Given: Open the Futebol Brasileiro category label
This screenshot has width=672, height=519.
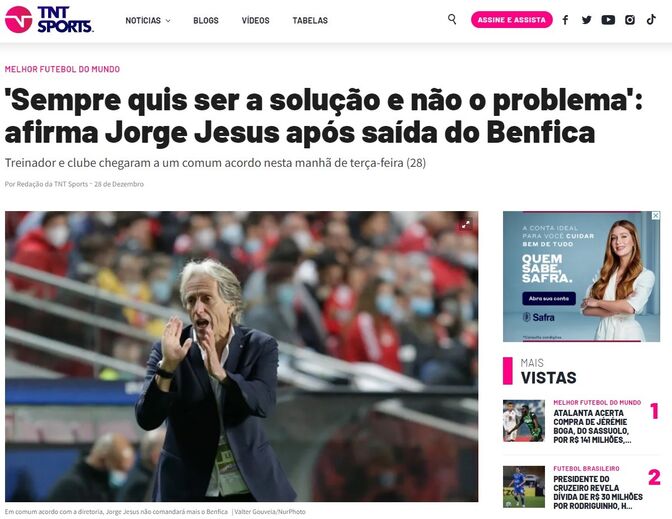Looking at the screenshot, I should coord(586,468).
